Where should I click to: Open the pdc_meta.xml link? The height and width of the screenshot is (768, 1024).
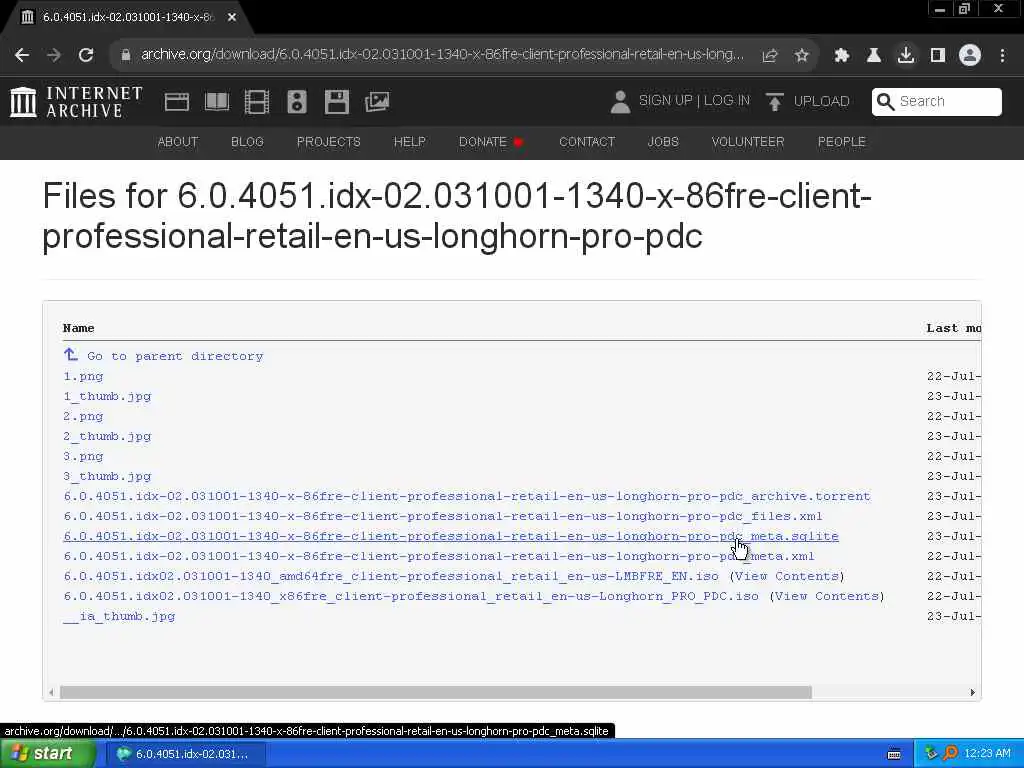tap(439, 556)
